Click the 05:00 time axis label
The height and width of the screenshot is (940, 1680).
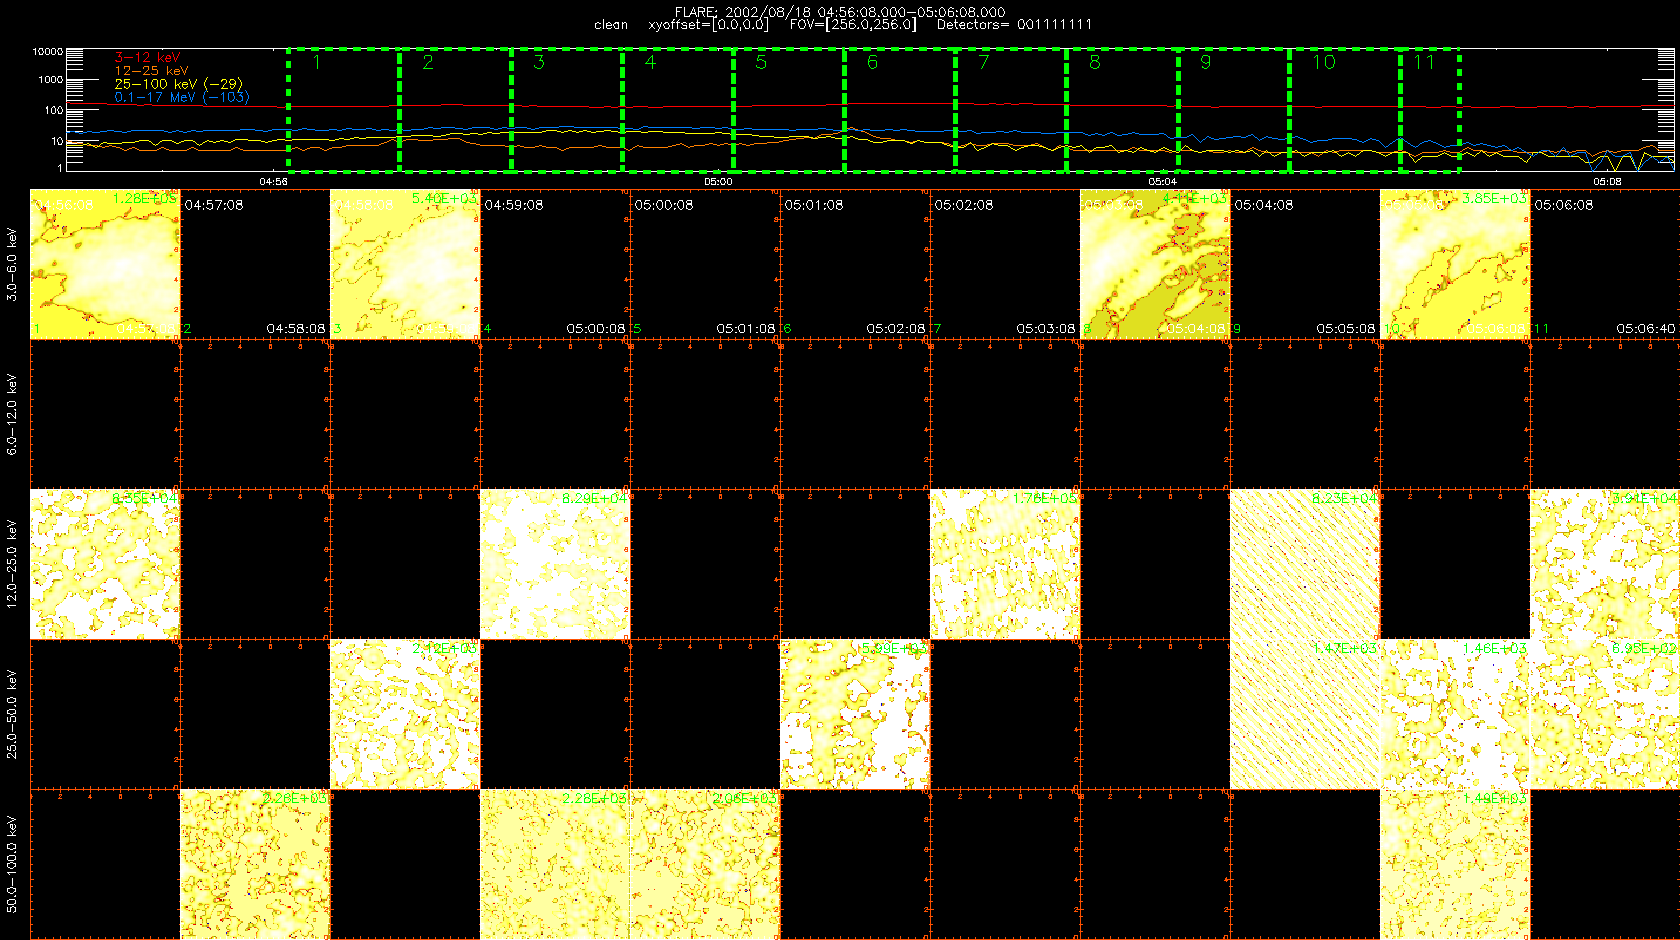718,182
